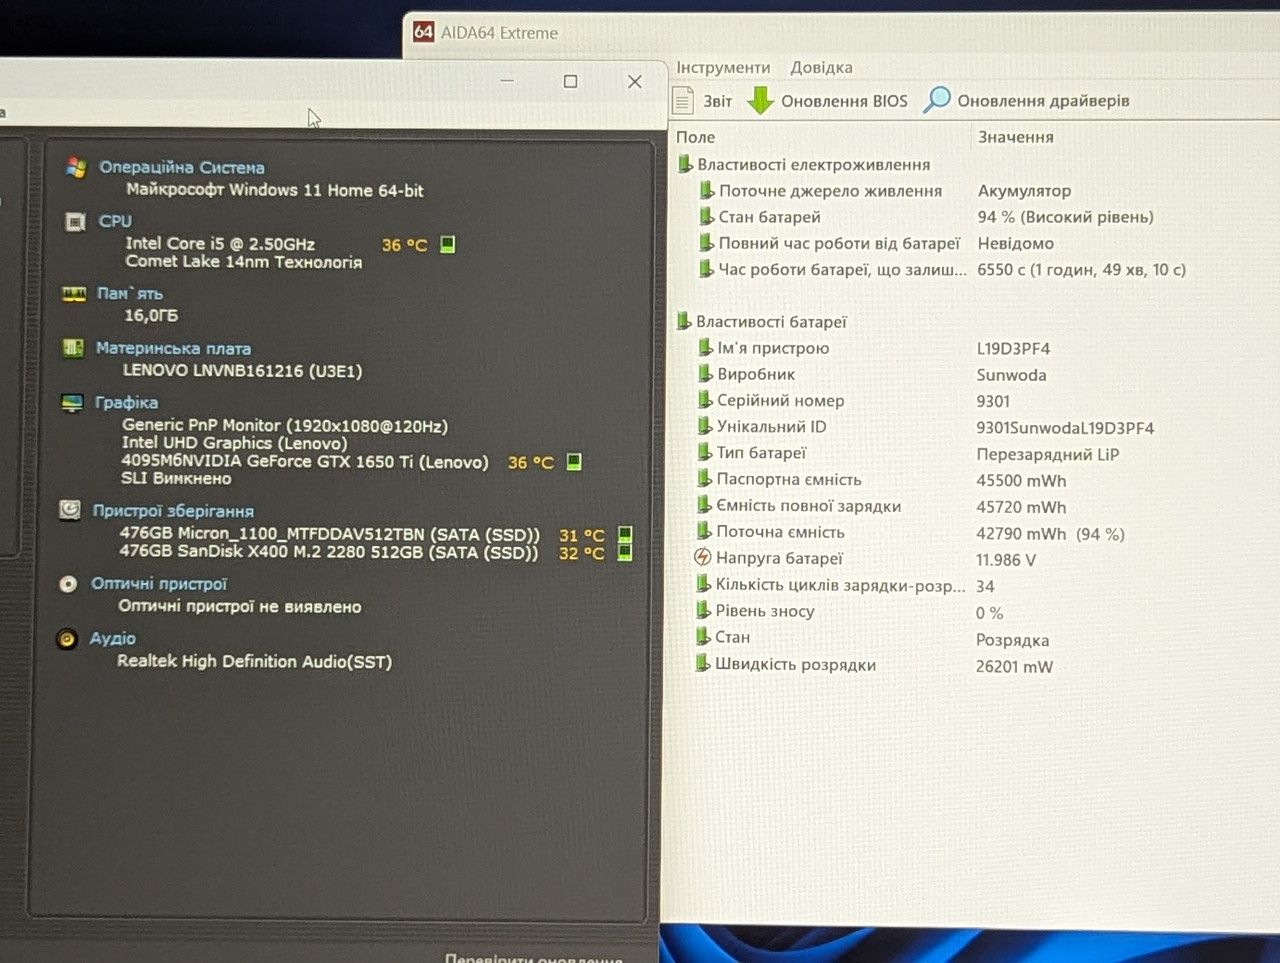This screenshot has width=1280, height=963.
Task: Click the Поле column header
Action: tap(696, 137)
